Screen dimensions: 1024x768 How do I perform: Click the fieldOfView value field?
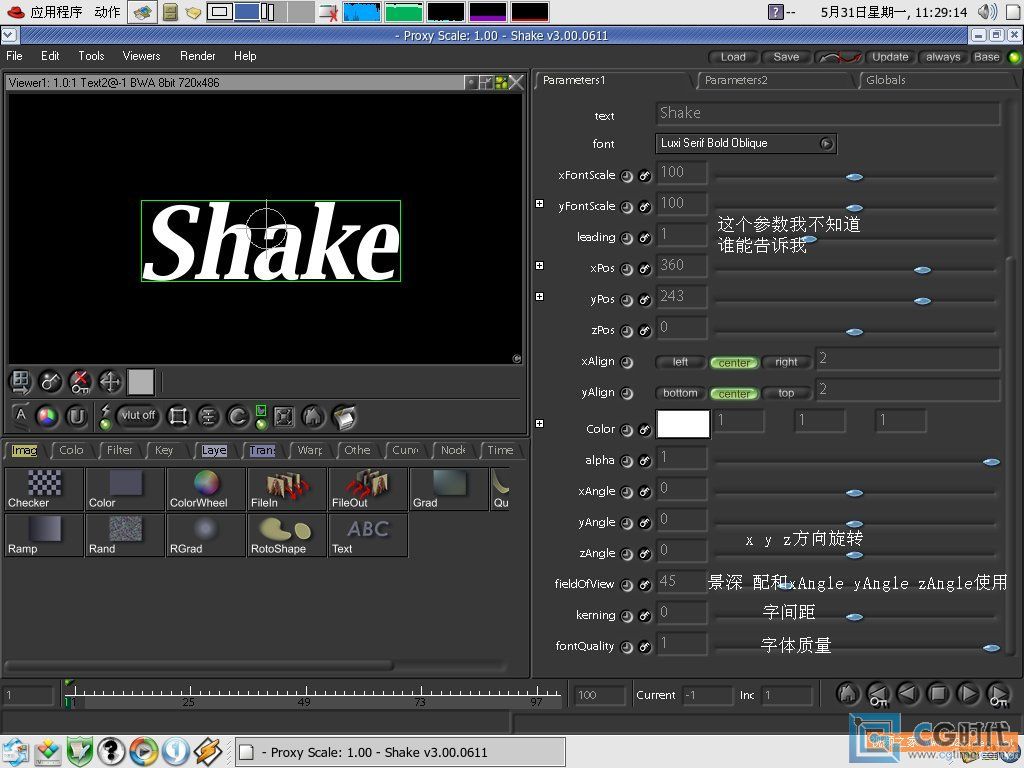click(681, 581)
